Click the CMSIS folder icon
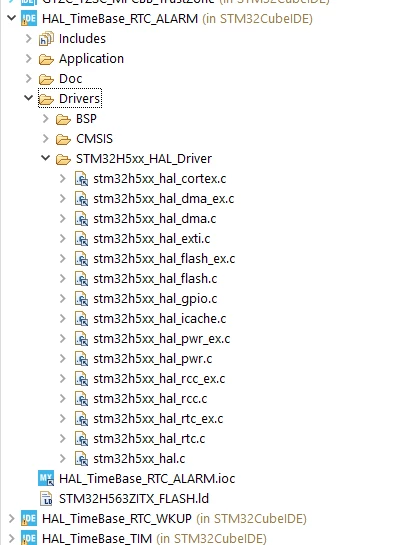The image size is (400, 545). point(63,139)
